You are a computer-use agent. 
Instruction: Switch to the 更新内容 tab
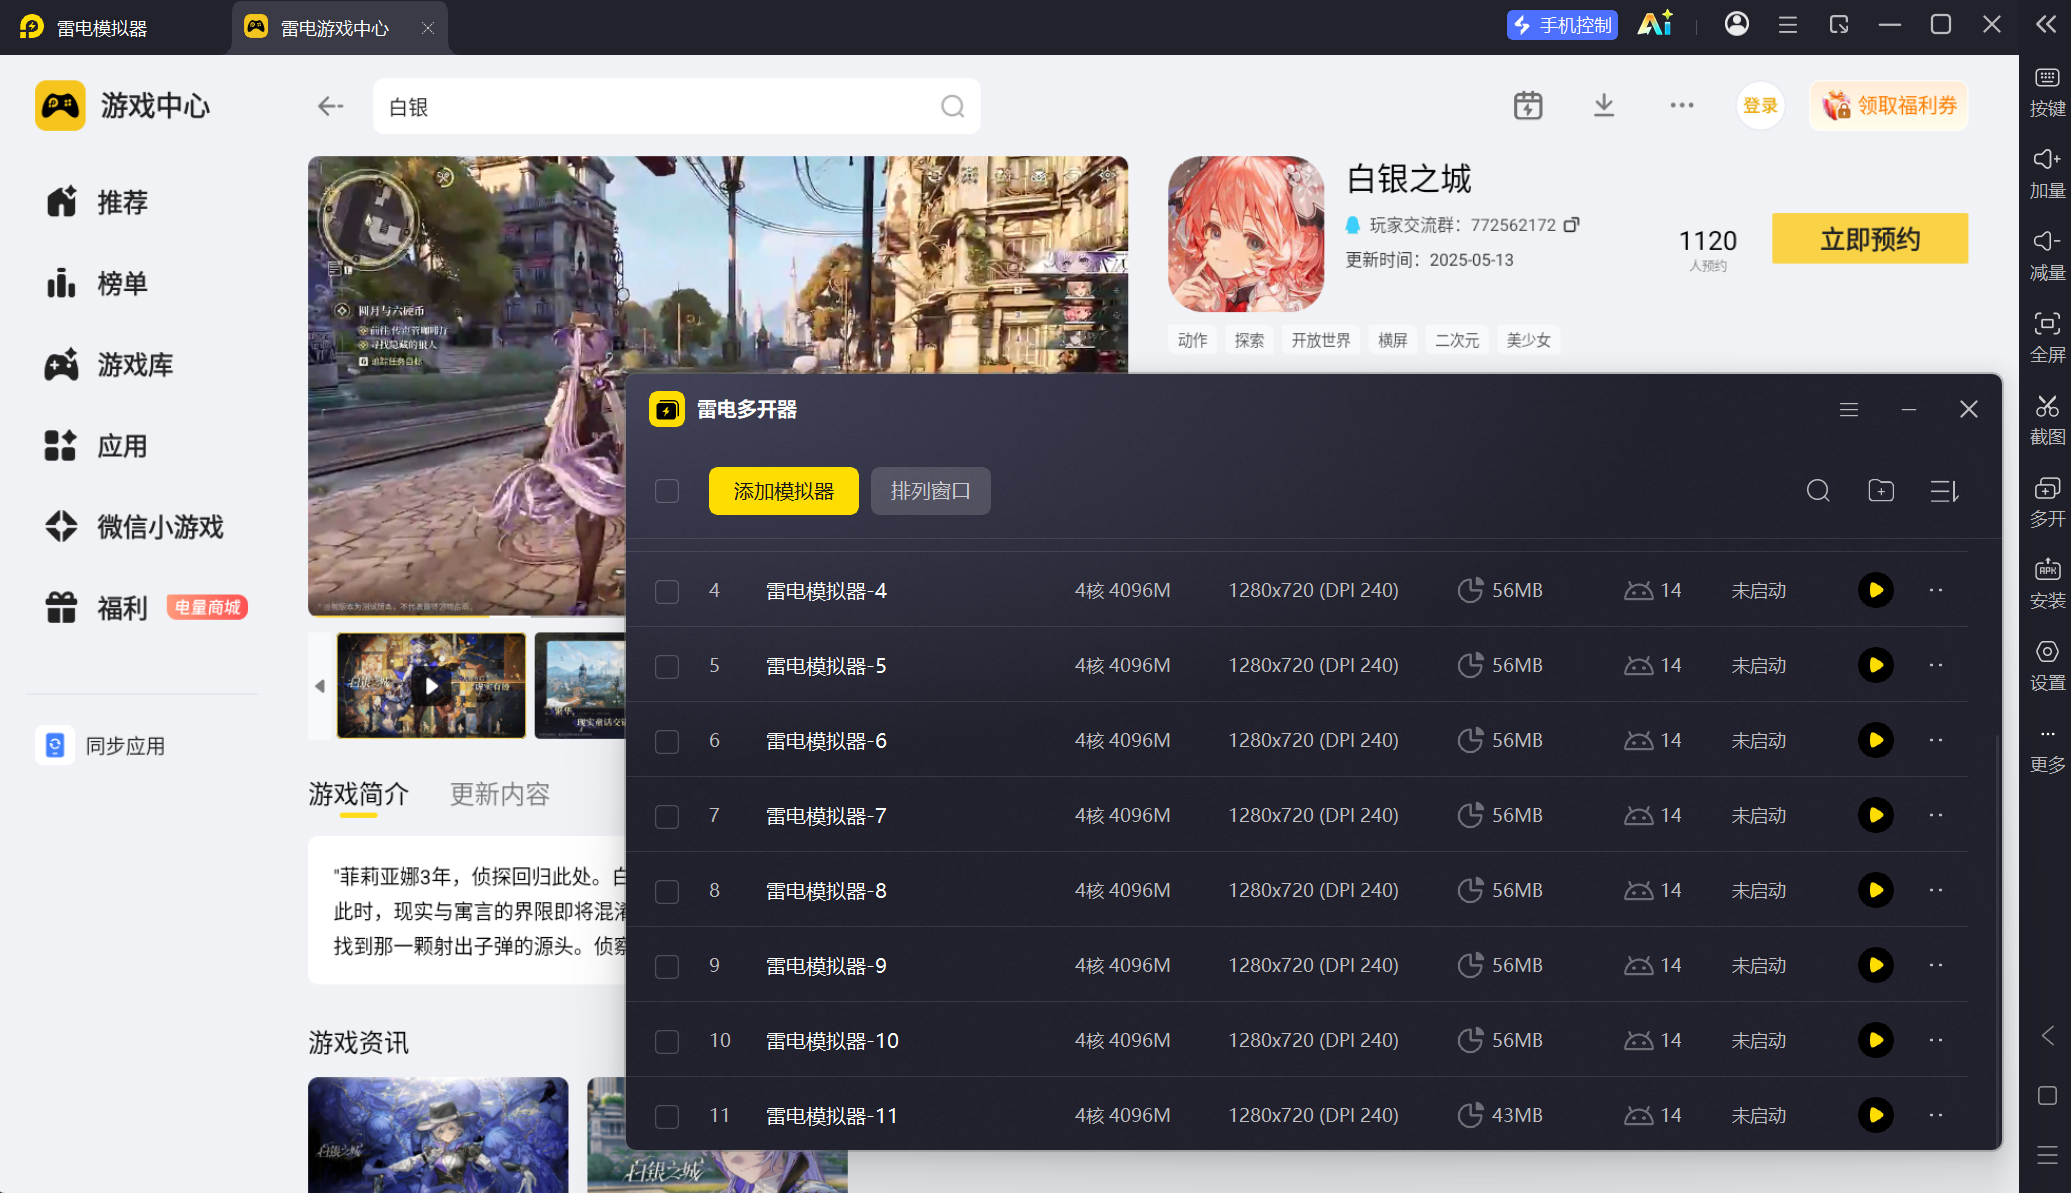click(500, 794)
